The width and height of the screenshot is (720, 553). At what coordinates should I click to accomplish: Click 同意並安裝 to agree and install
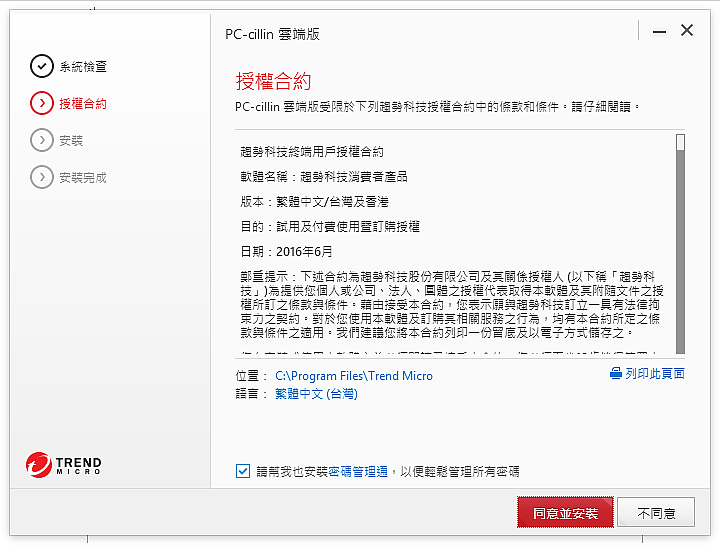[x=565, y=513]
